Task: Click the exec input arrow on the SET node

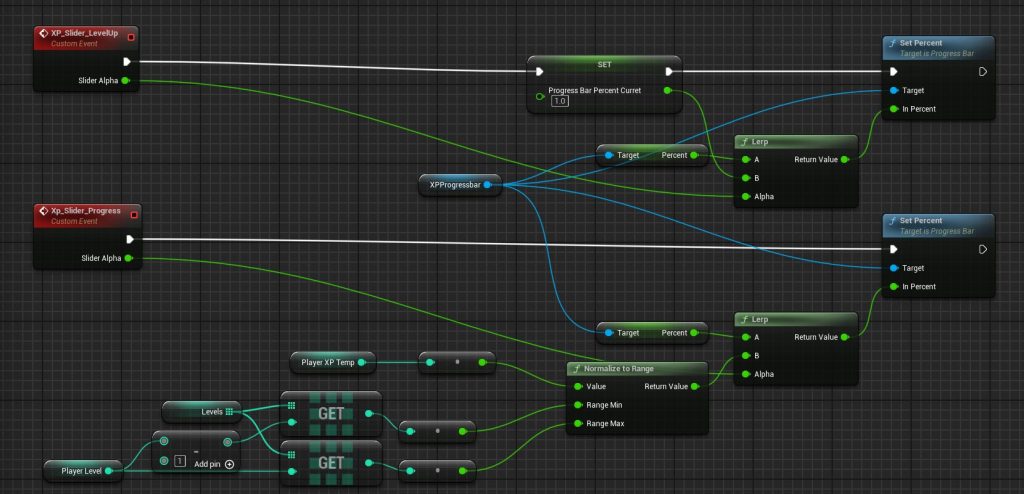Action: pyautogui.click(x=540, y=71)
